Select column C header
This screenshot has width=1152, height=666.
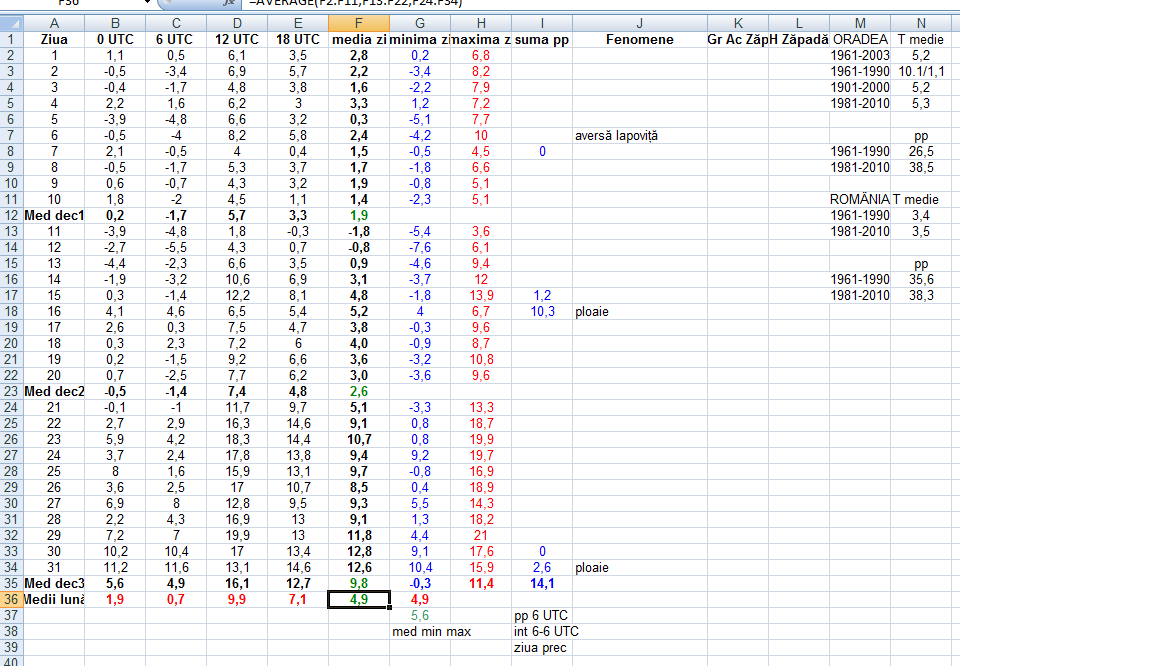tap(176, 24)
